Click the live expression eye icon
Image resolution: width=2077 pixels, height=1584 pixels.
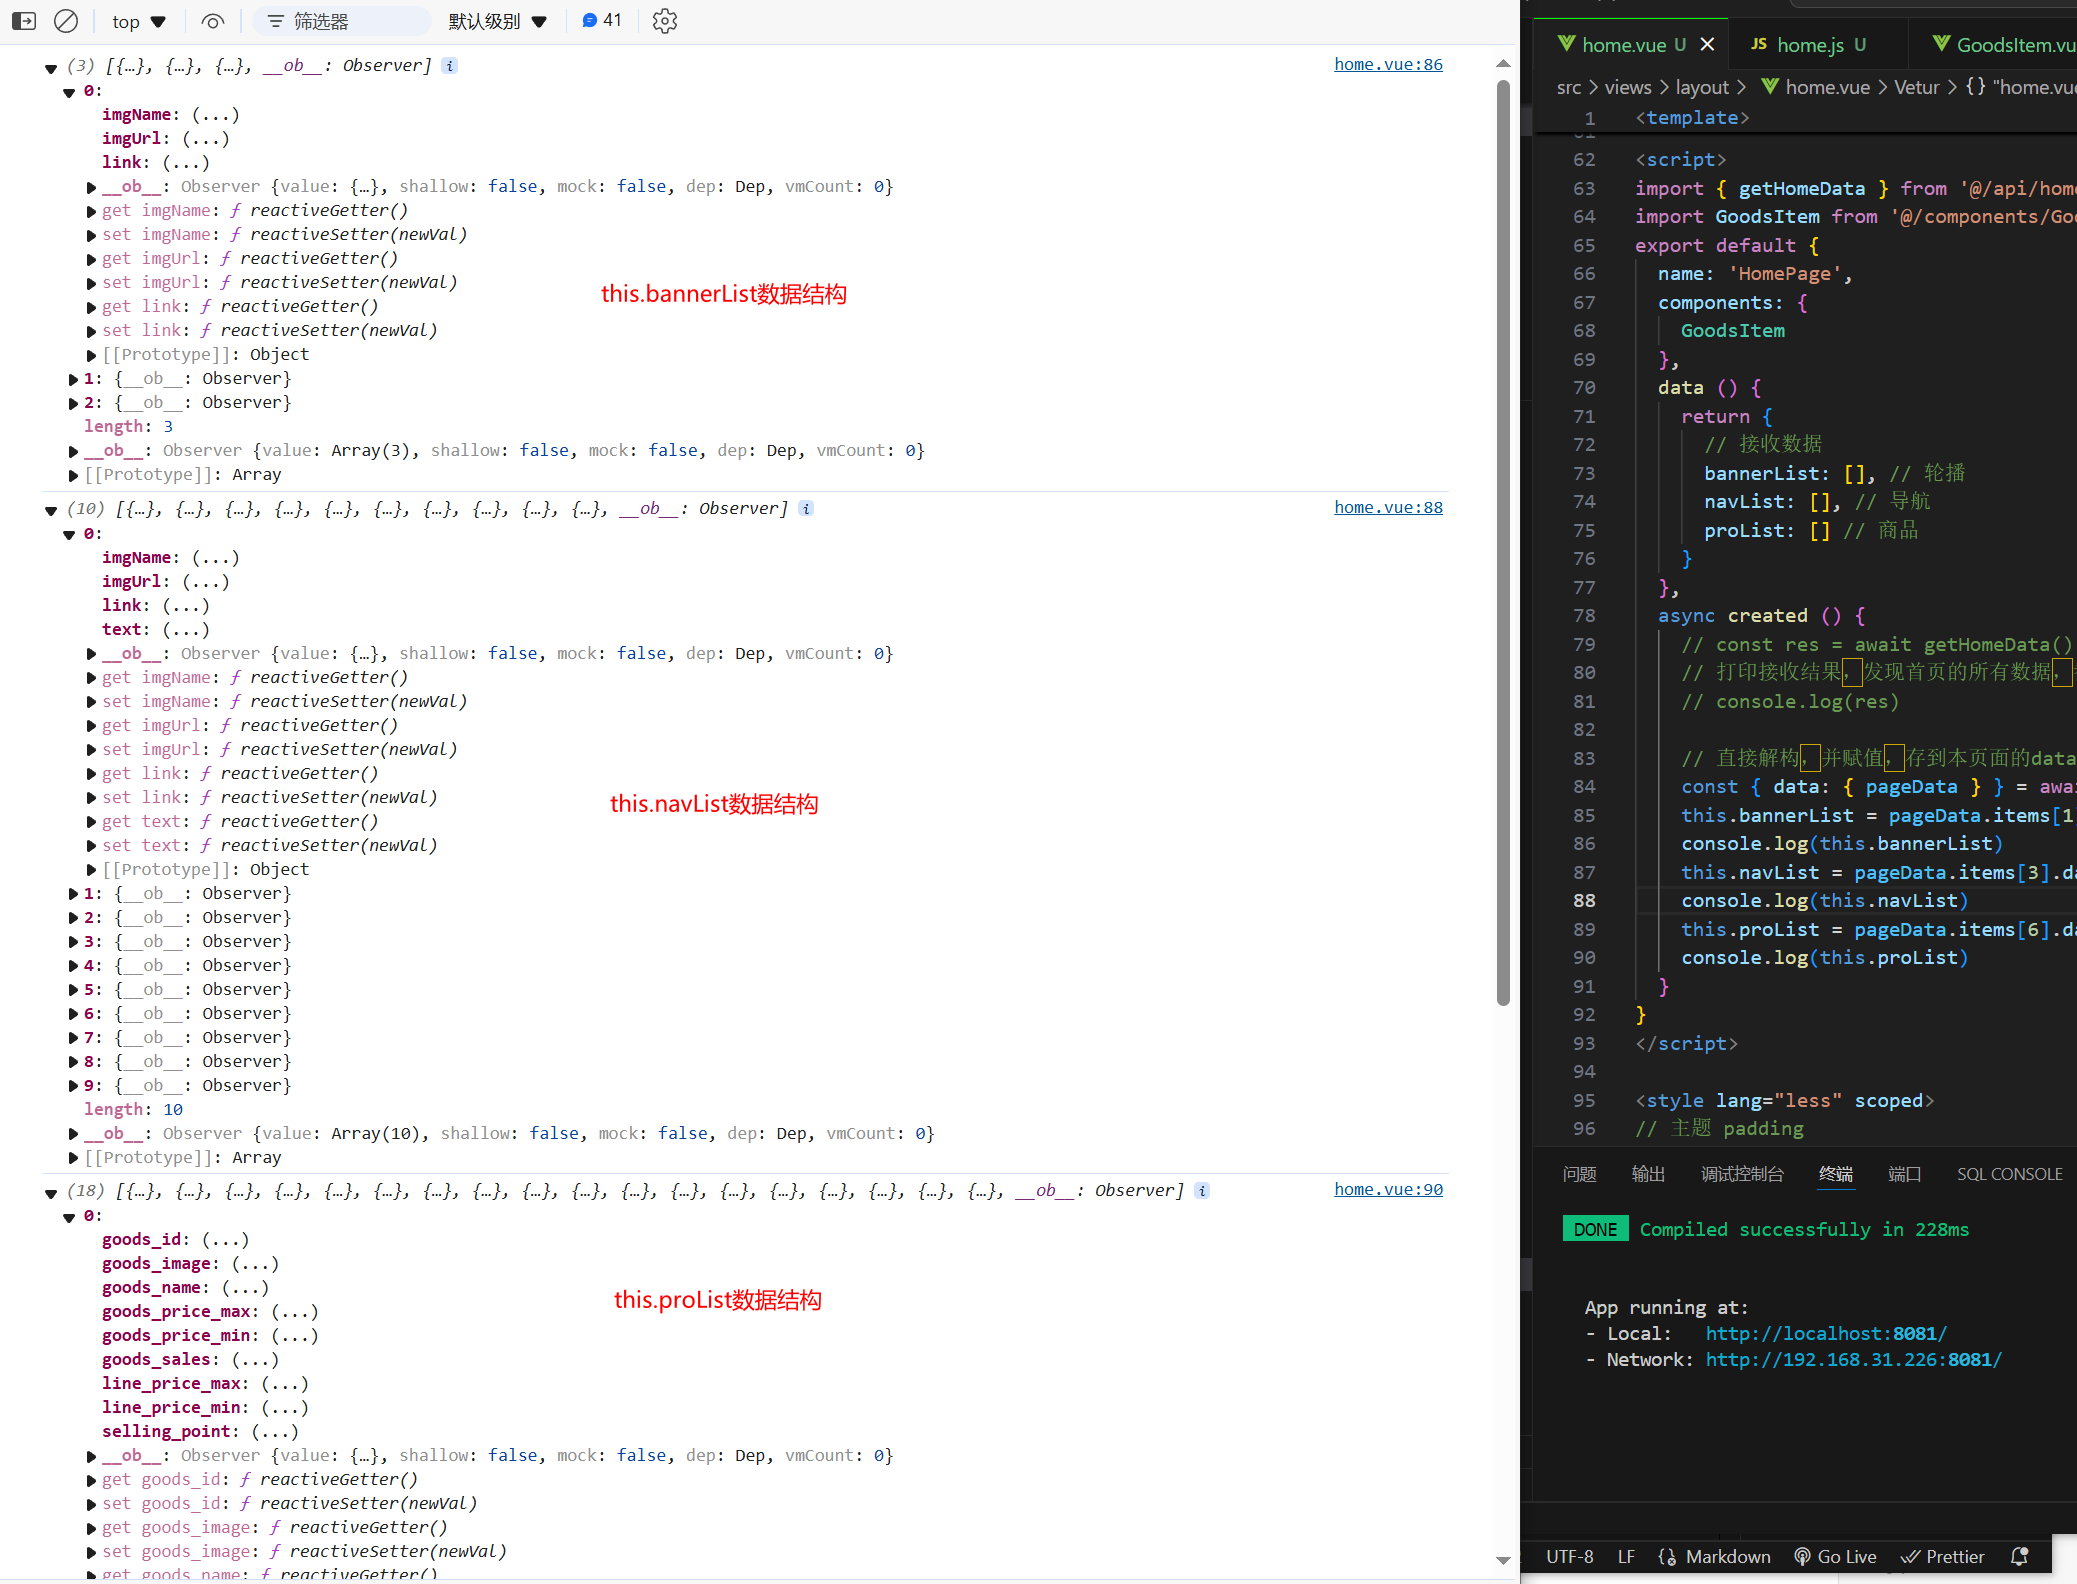(213, 21)
